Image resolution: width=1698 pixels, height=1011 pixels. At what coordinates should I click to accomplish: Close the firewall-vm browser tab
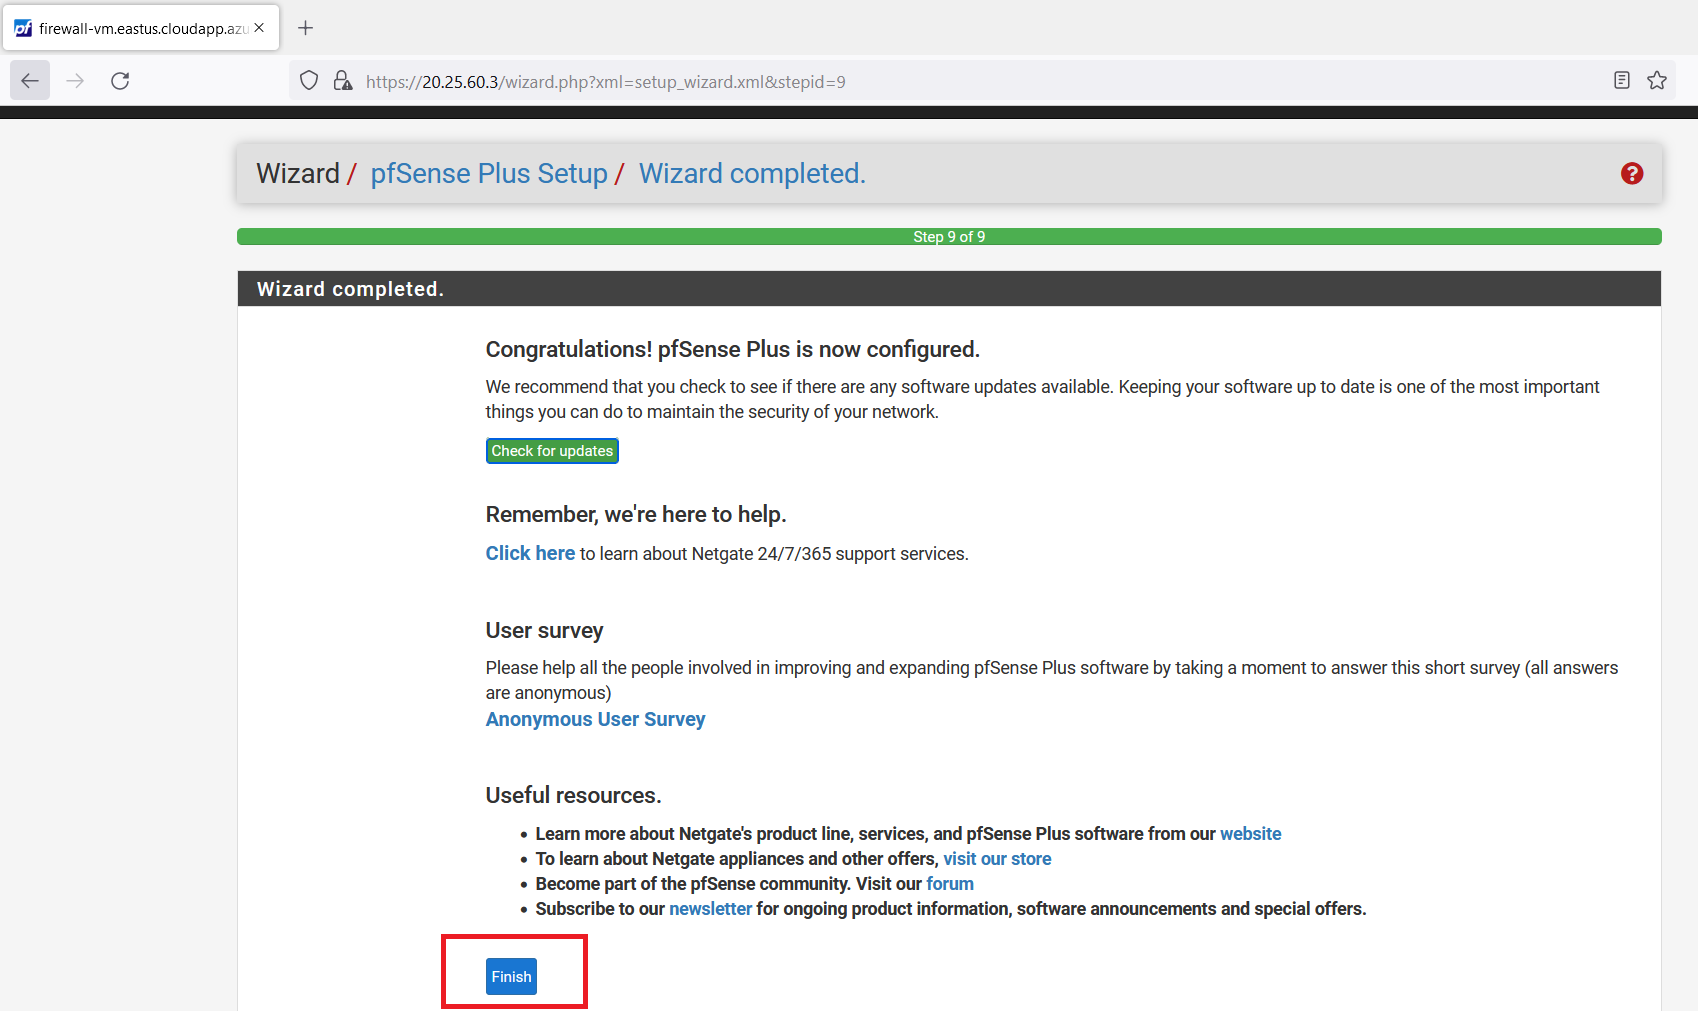pyautogui.click(x=259, y=28)
